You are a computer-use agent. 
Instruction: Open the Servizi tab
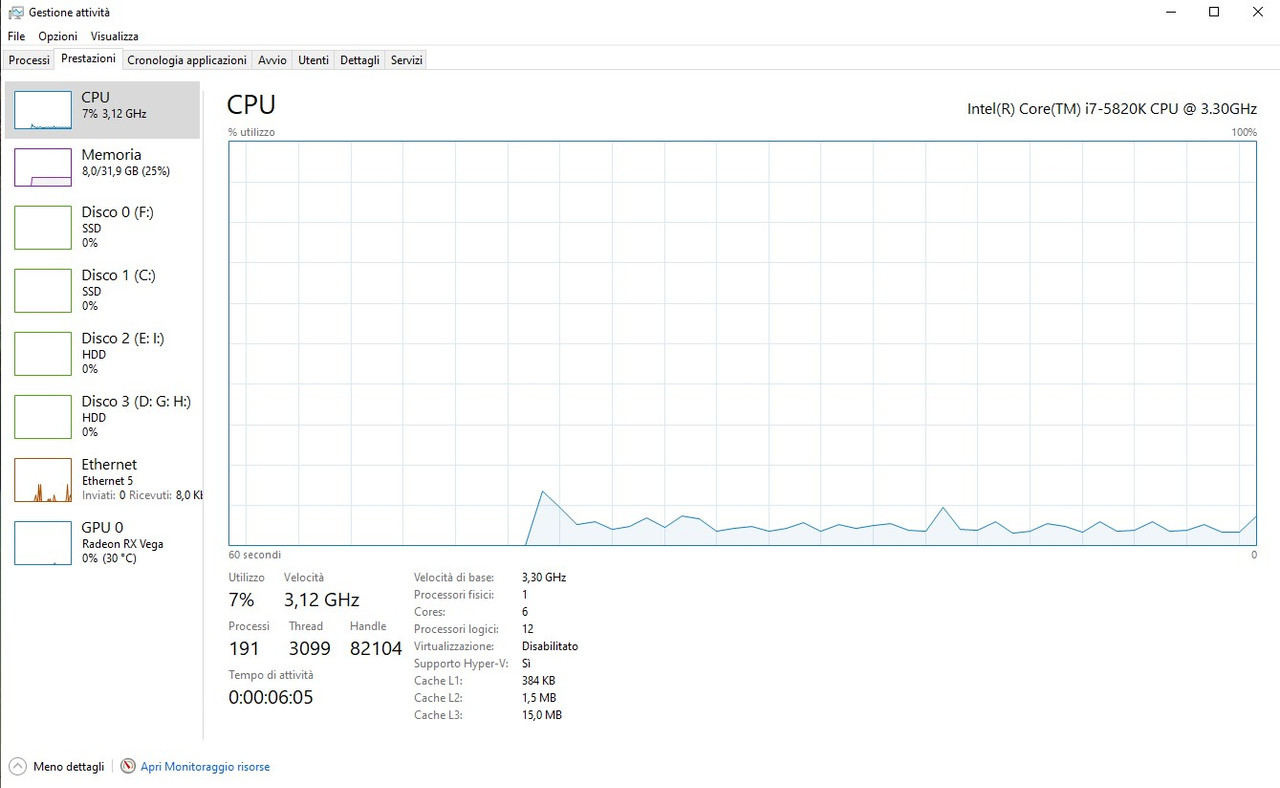(407, 60)
